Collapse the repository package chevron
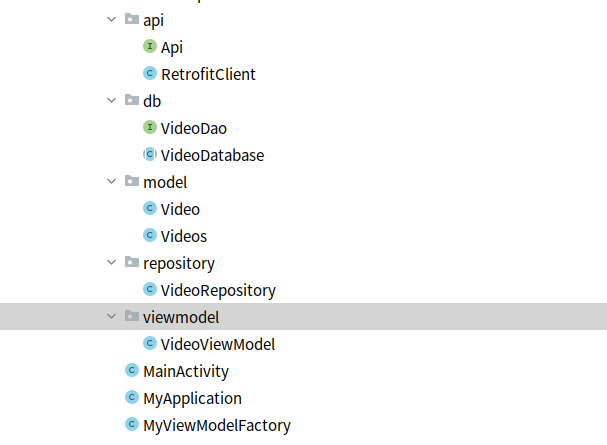Viewport: 607px width, 445px height. tap(112, 263)
